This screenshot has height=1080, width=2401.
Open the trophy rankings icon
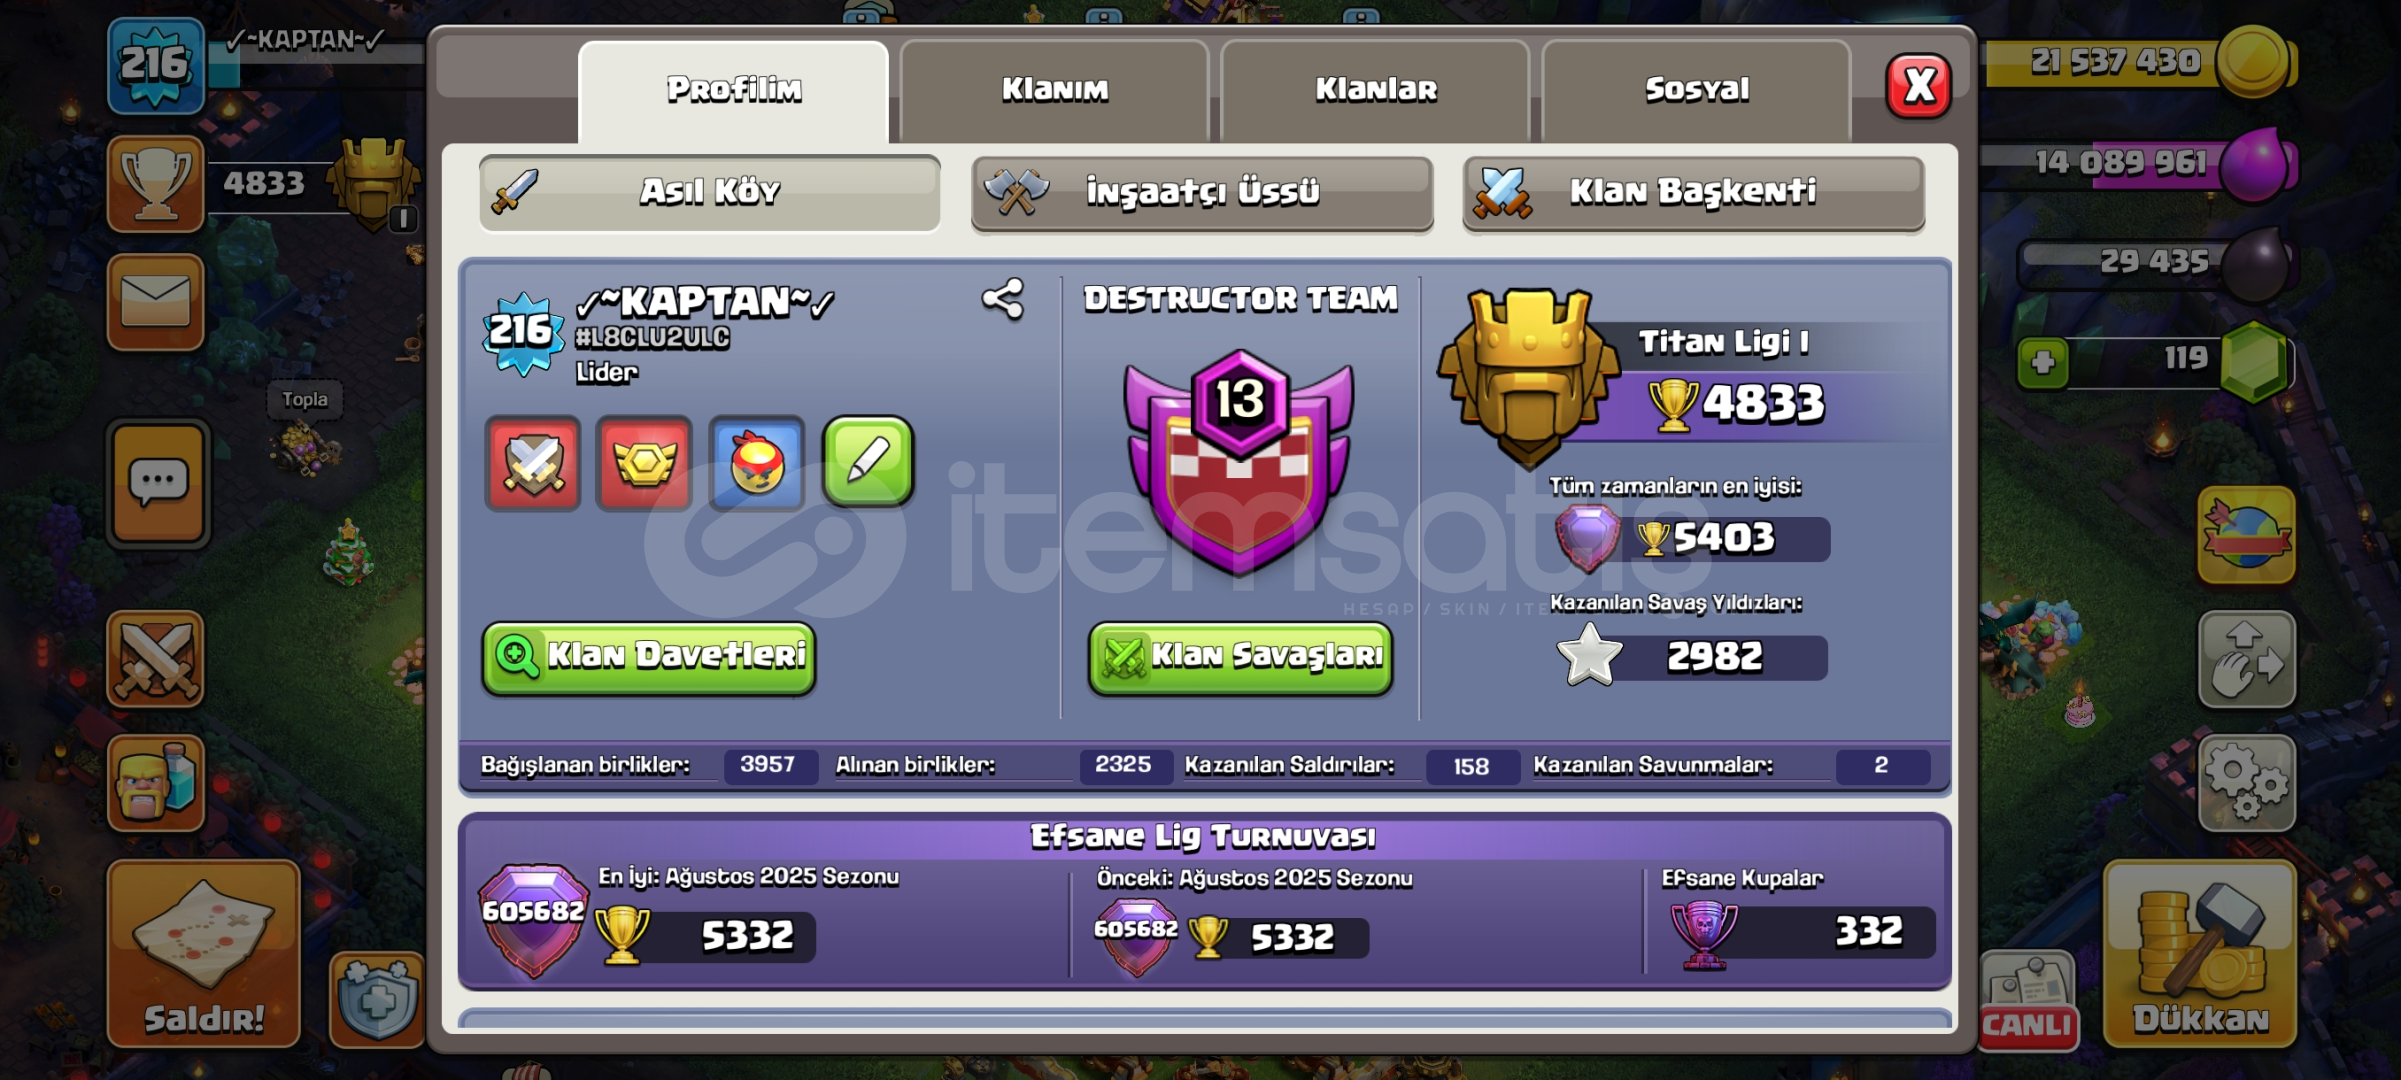point(156,185)
